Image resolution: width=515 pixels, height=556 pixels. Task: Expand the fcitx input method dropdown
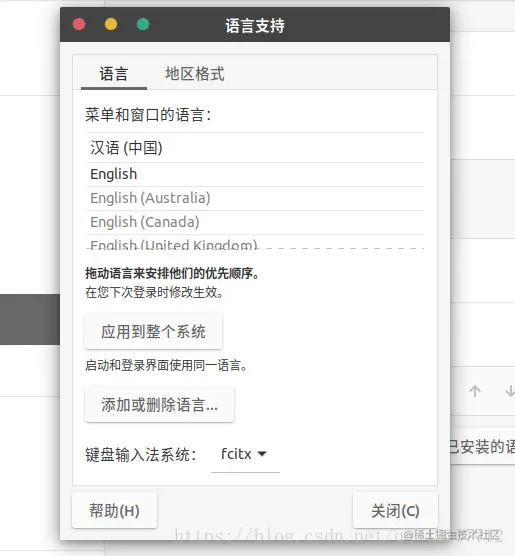point(245,454)
